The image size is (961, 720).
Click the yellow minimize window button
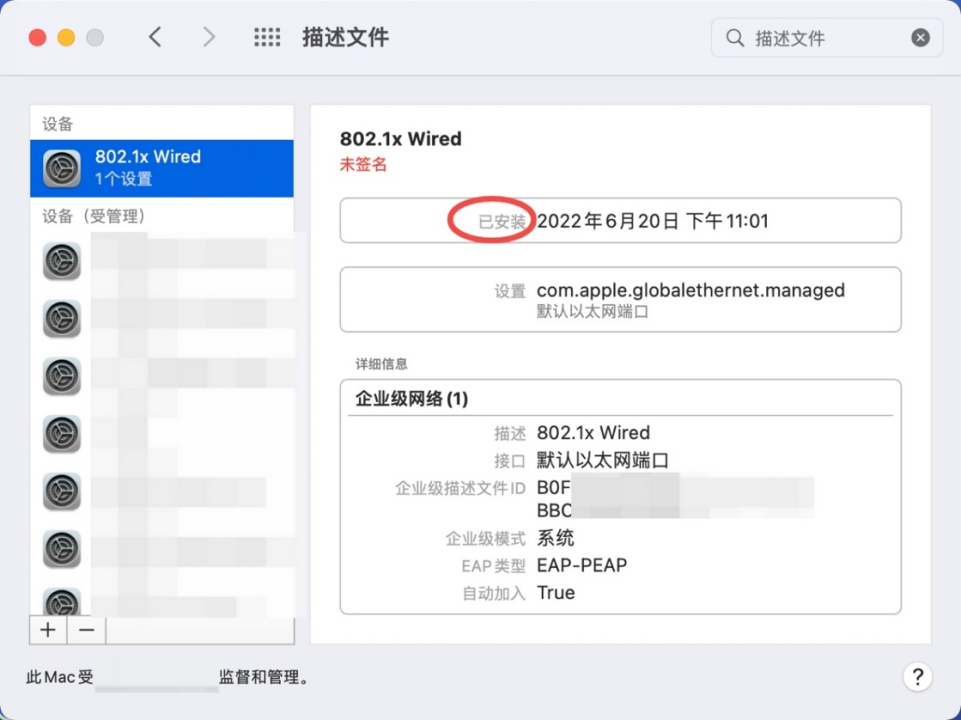point(66,38)
